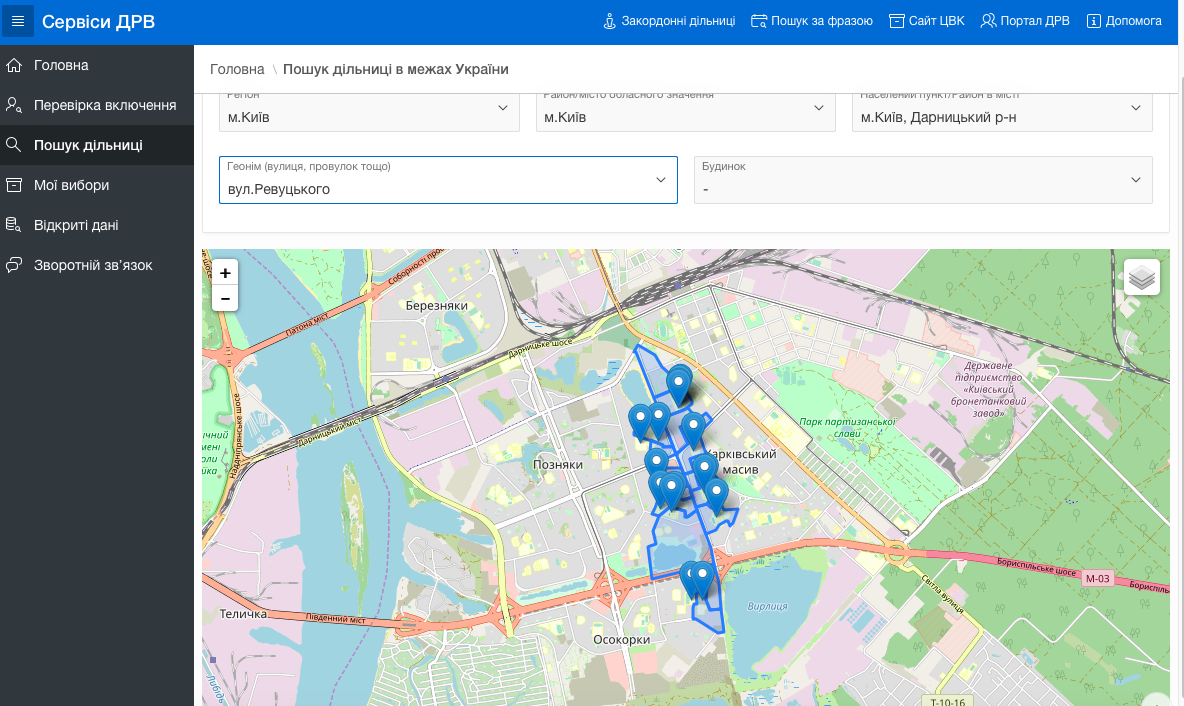
Task: Open Пошук за фразою in top bar
Action: (811, 21)
